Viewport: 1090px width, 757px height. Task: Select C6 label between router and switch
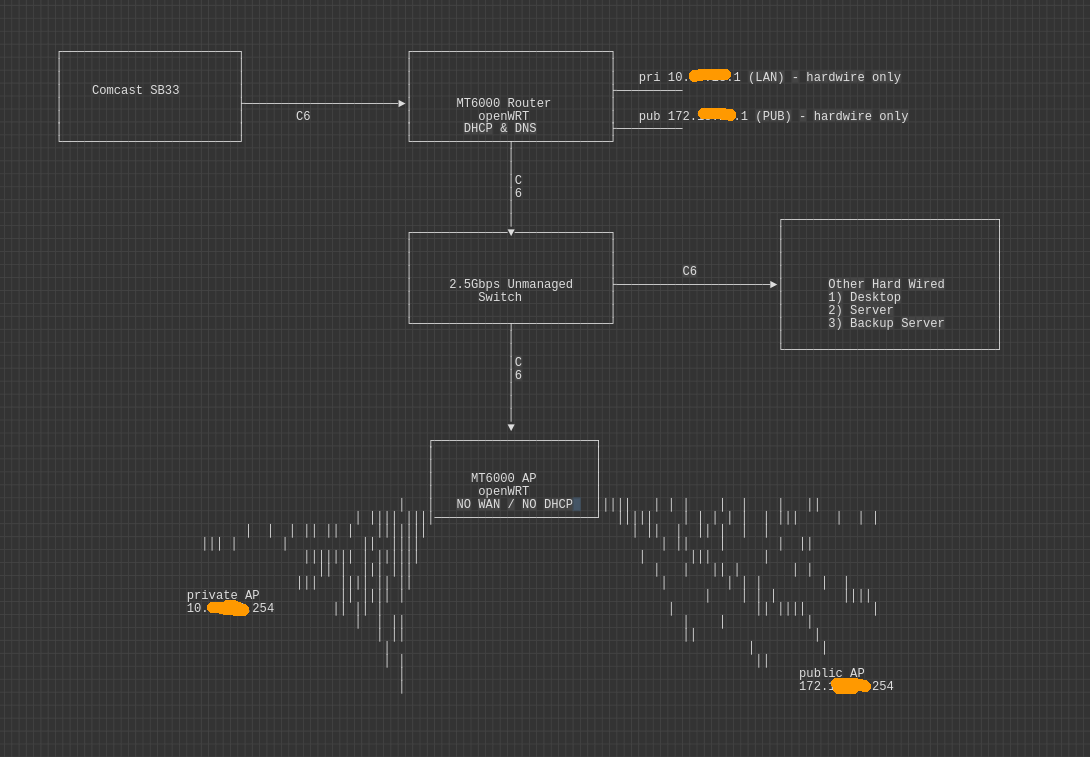[x=518, y=187]
